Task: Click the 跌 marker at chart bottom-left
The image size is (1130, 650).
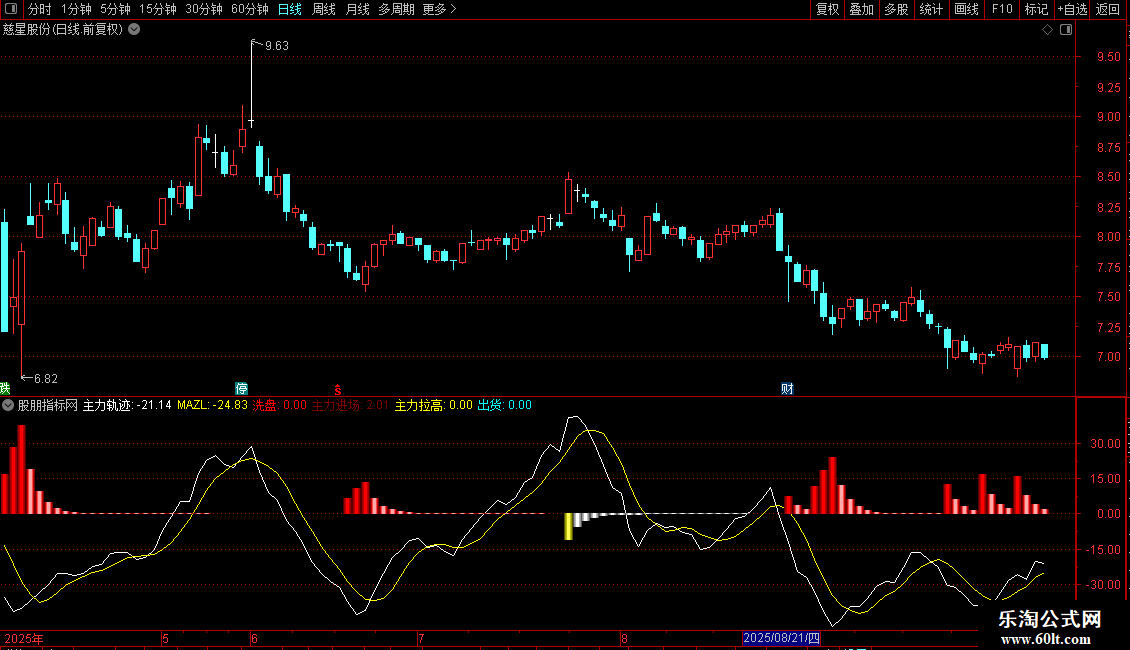Action: [5, 388]
